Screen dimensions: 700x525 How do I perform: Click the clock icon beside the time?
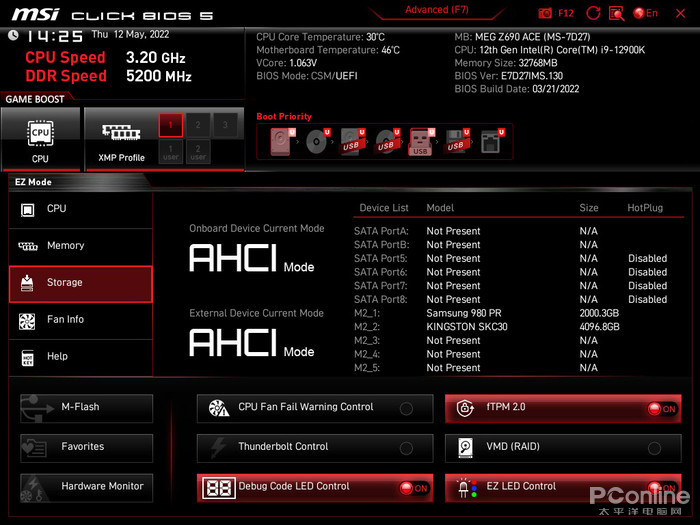(13, 35)
